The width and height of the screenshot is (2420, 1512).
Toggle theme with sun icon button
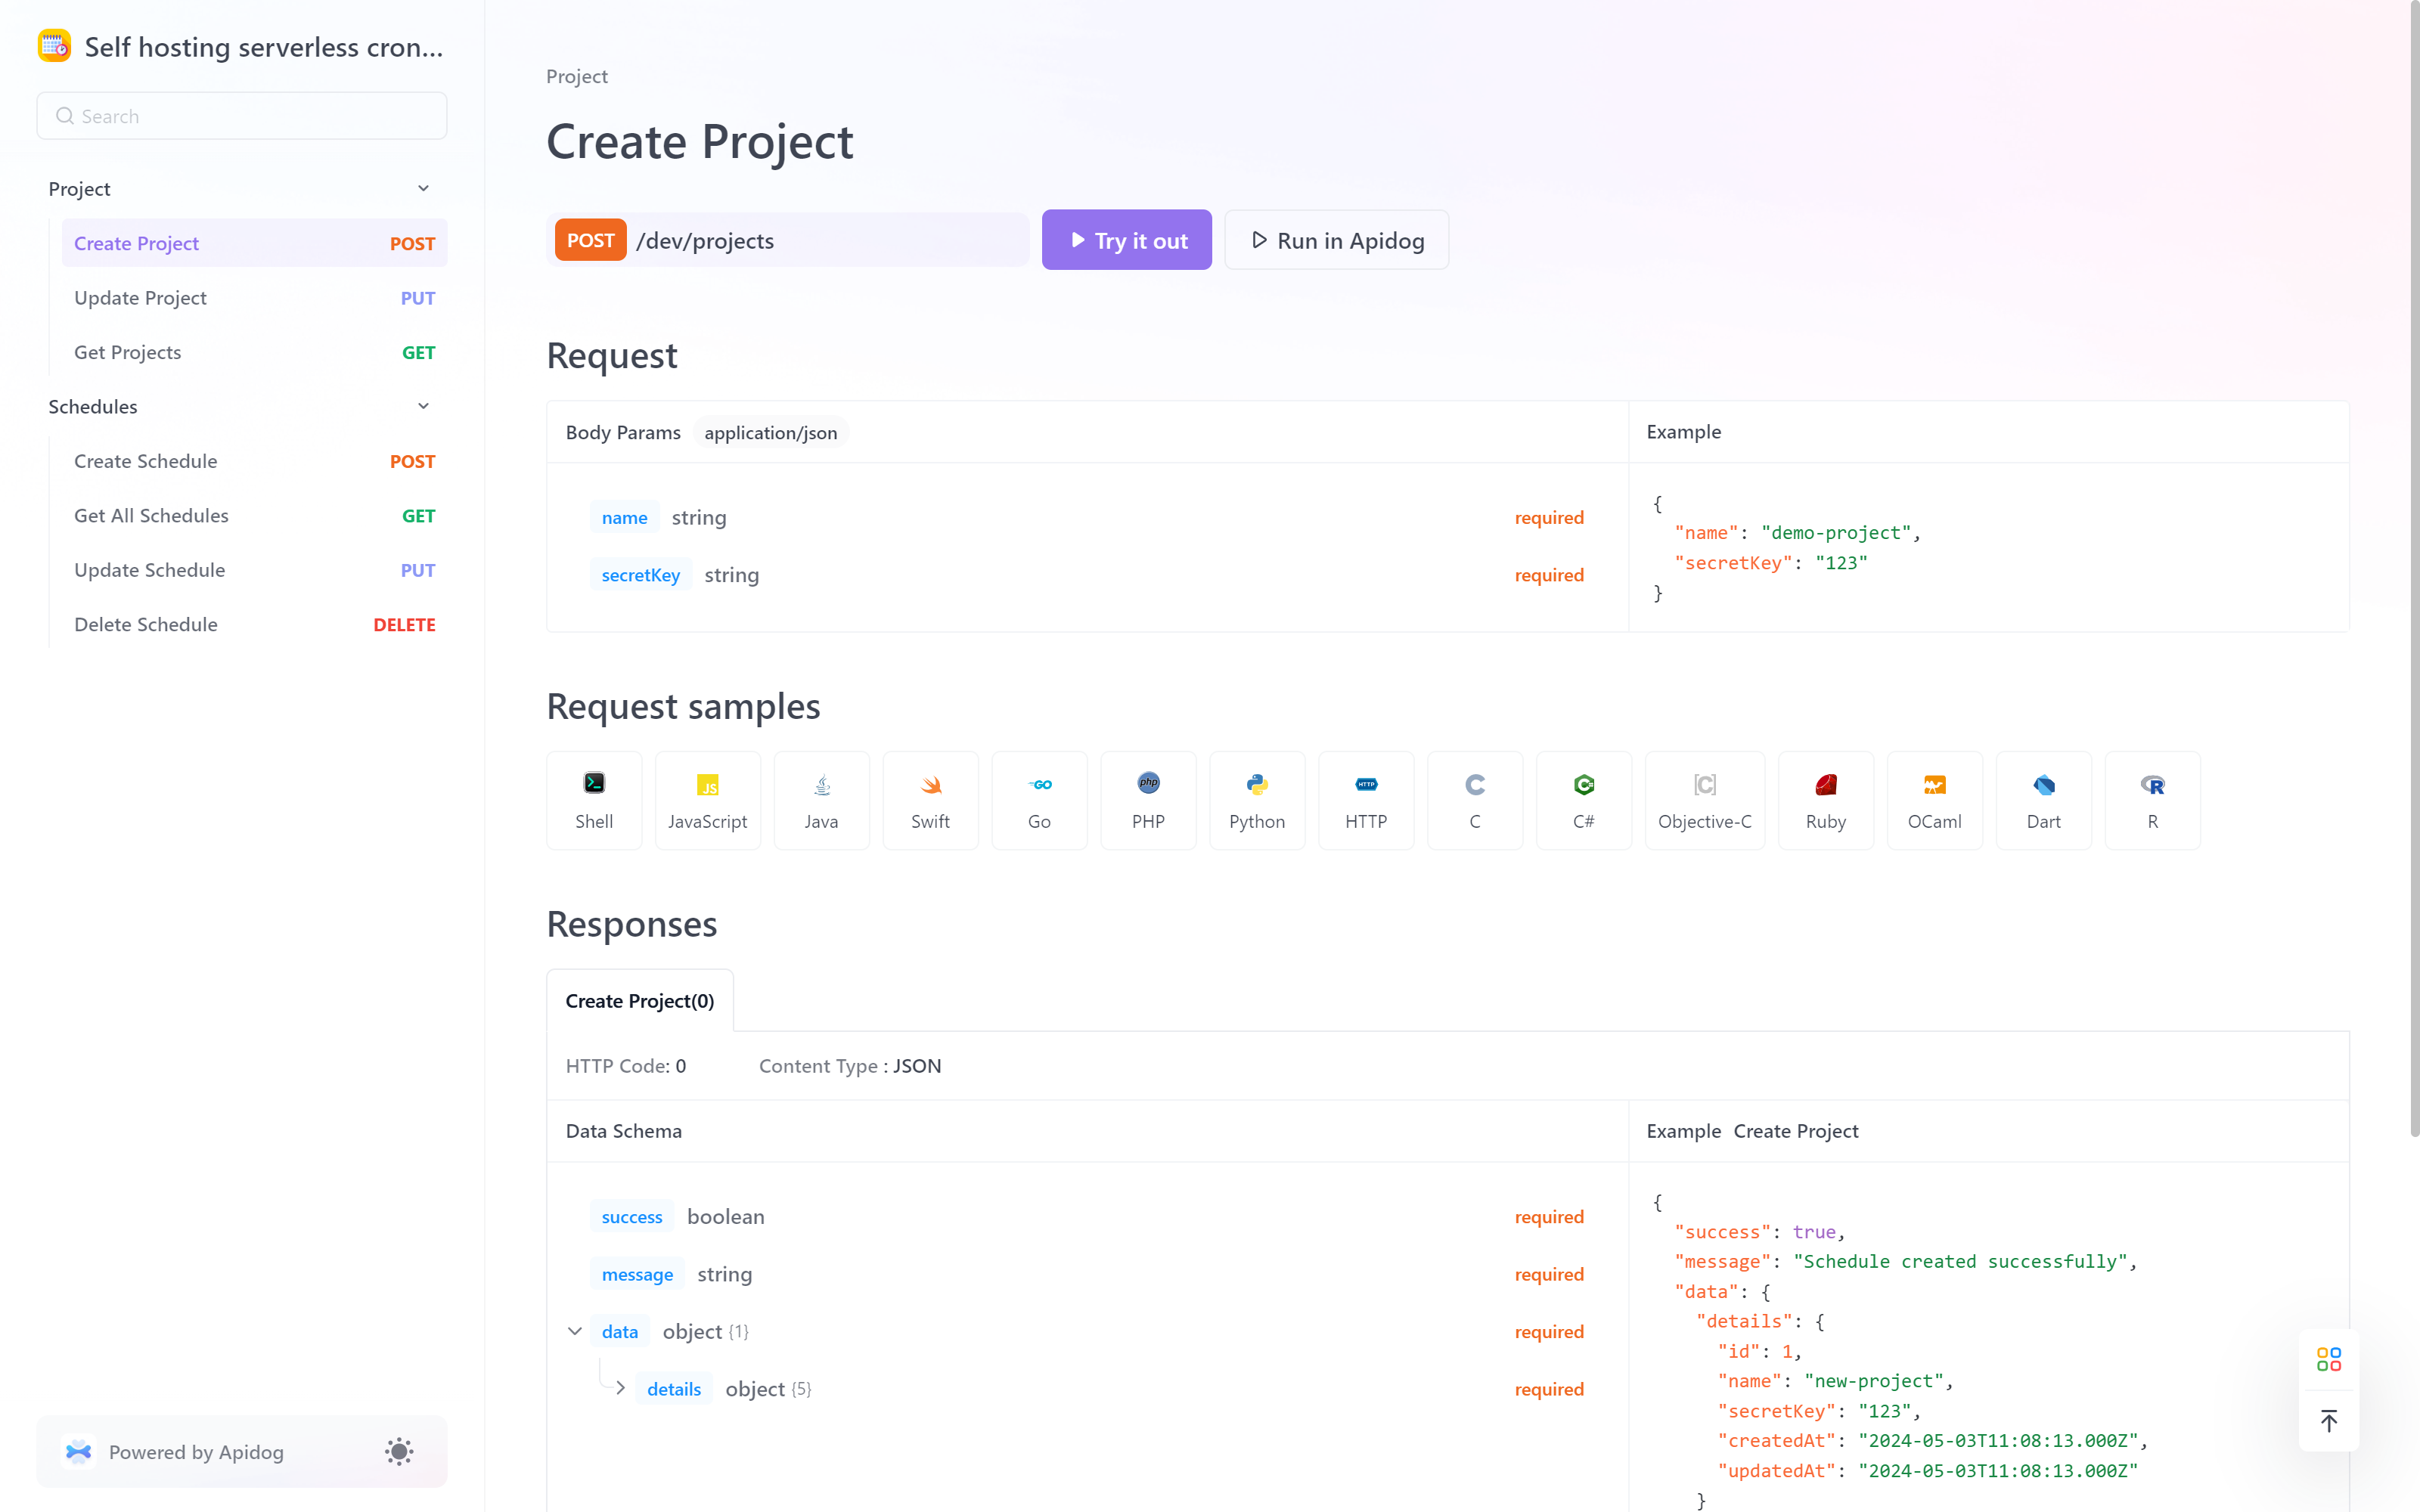tap(399, 1451)
